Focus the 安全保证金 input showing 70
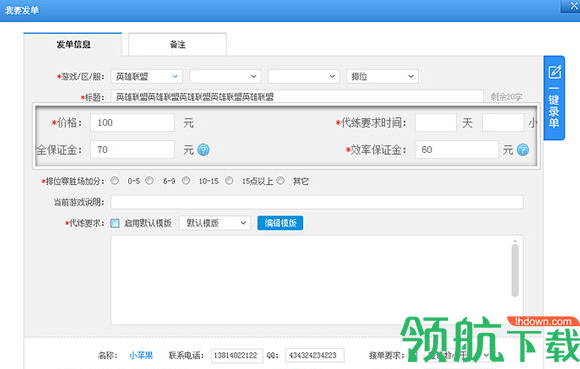 [132, 150]
